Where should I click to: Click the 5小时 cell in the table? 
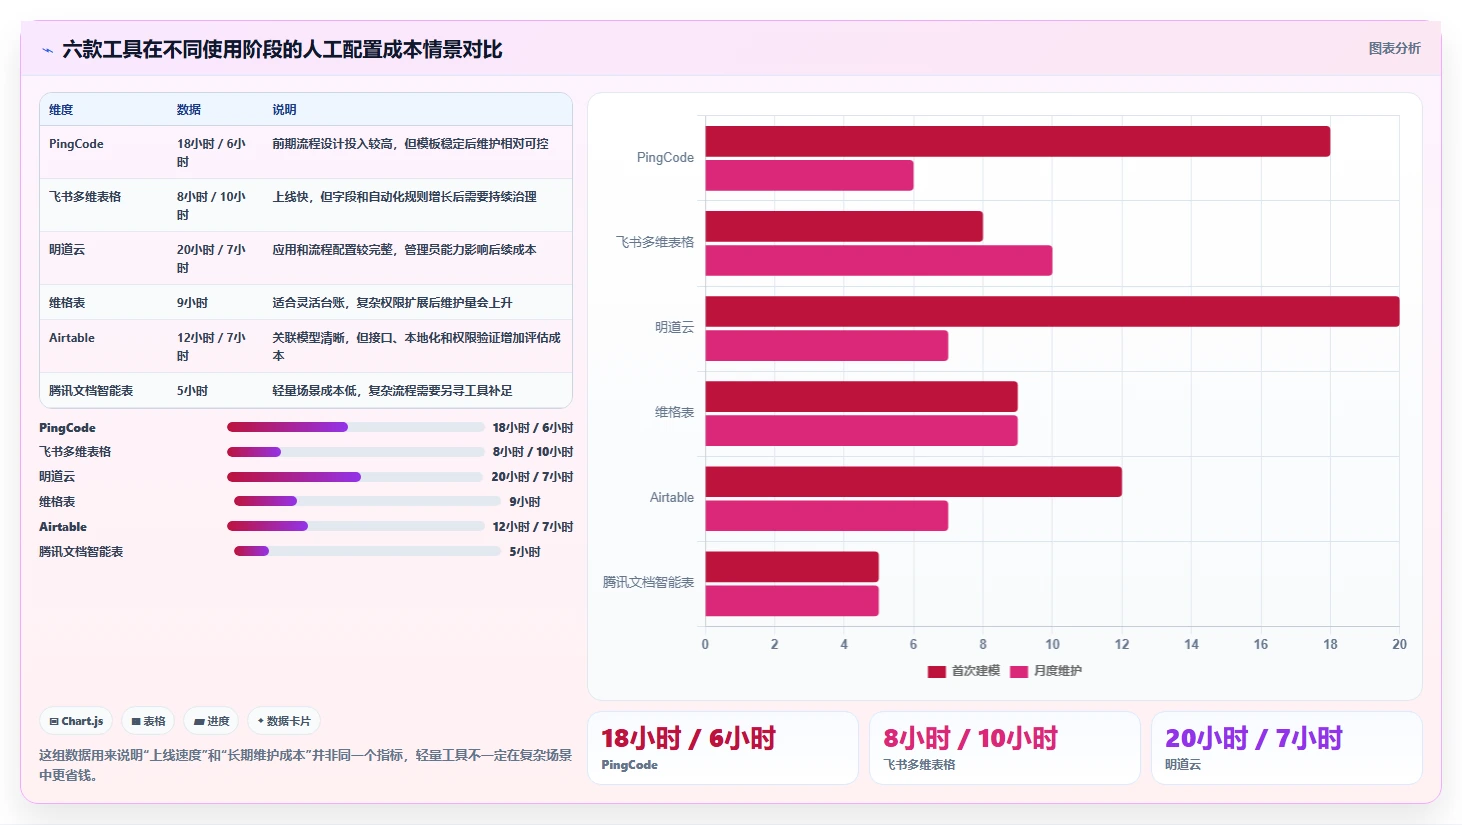point(192,391)
